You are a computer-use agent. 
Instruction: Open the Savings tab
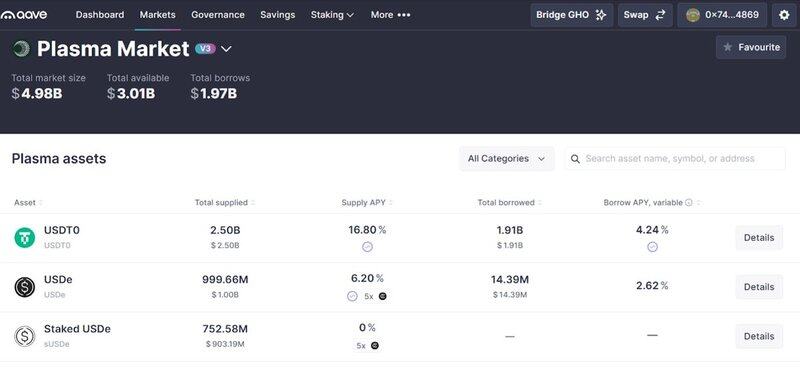(278, 15)
